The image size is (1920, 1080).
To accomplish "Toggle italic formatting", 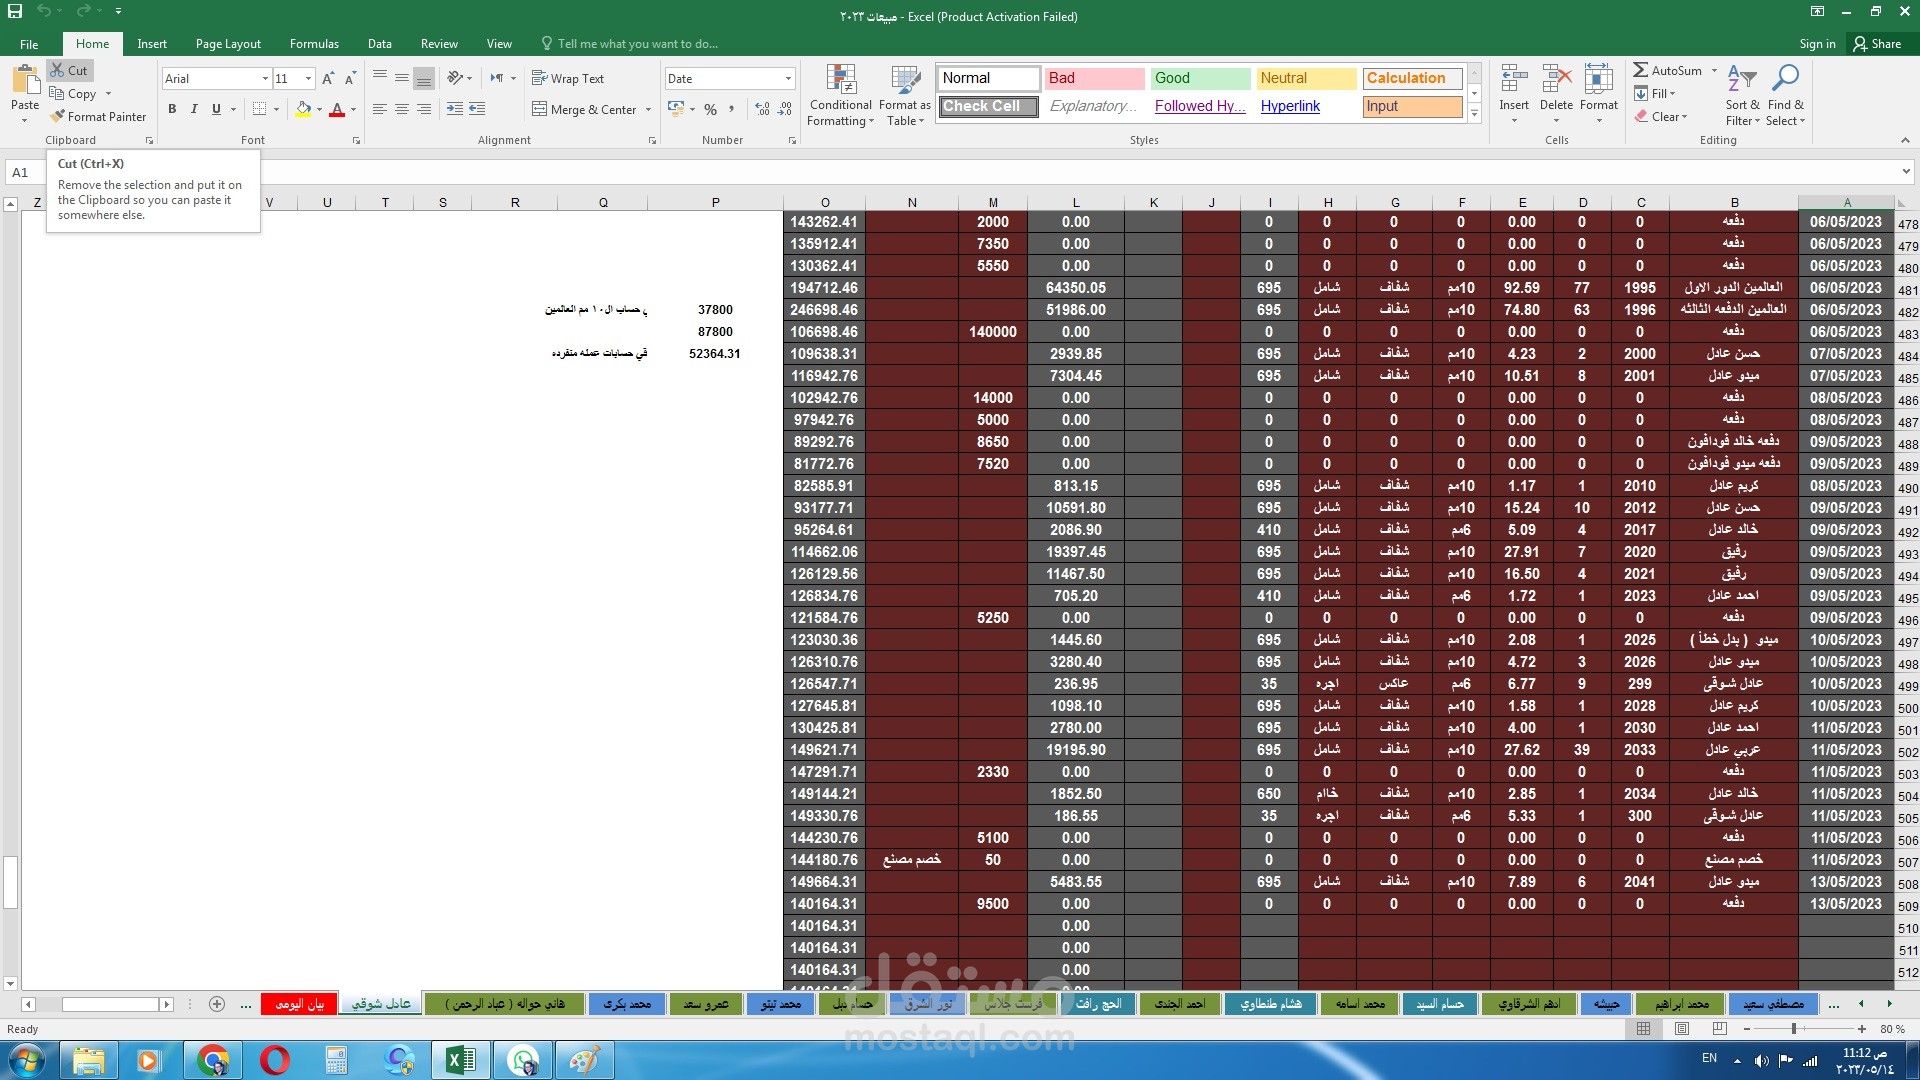I will [194, 109].
